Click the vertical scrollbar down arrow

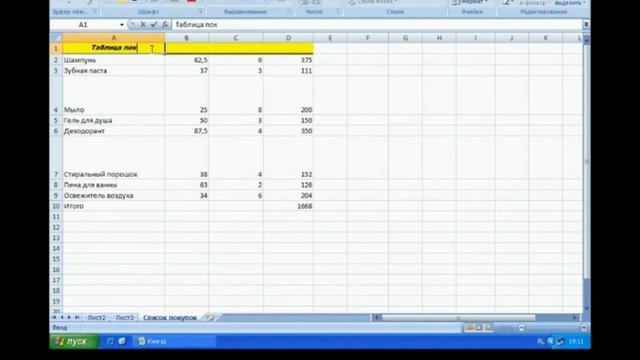pos(587,309)
